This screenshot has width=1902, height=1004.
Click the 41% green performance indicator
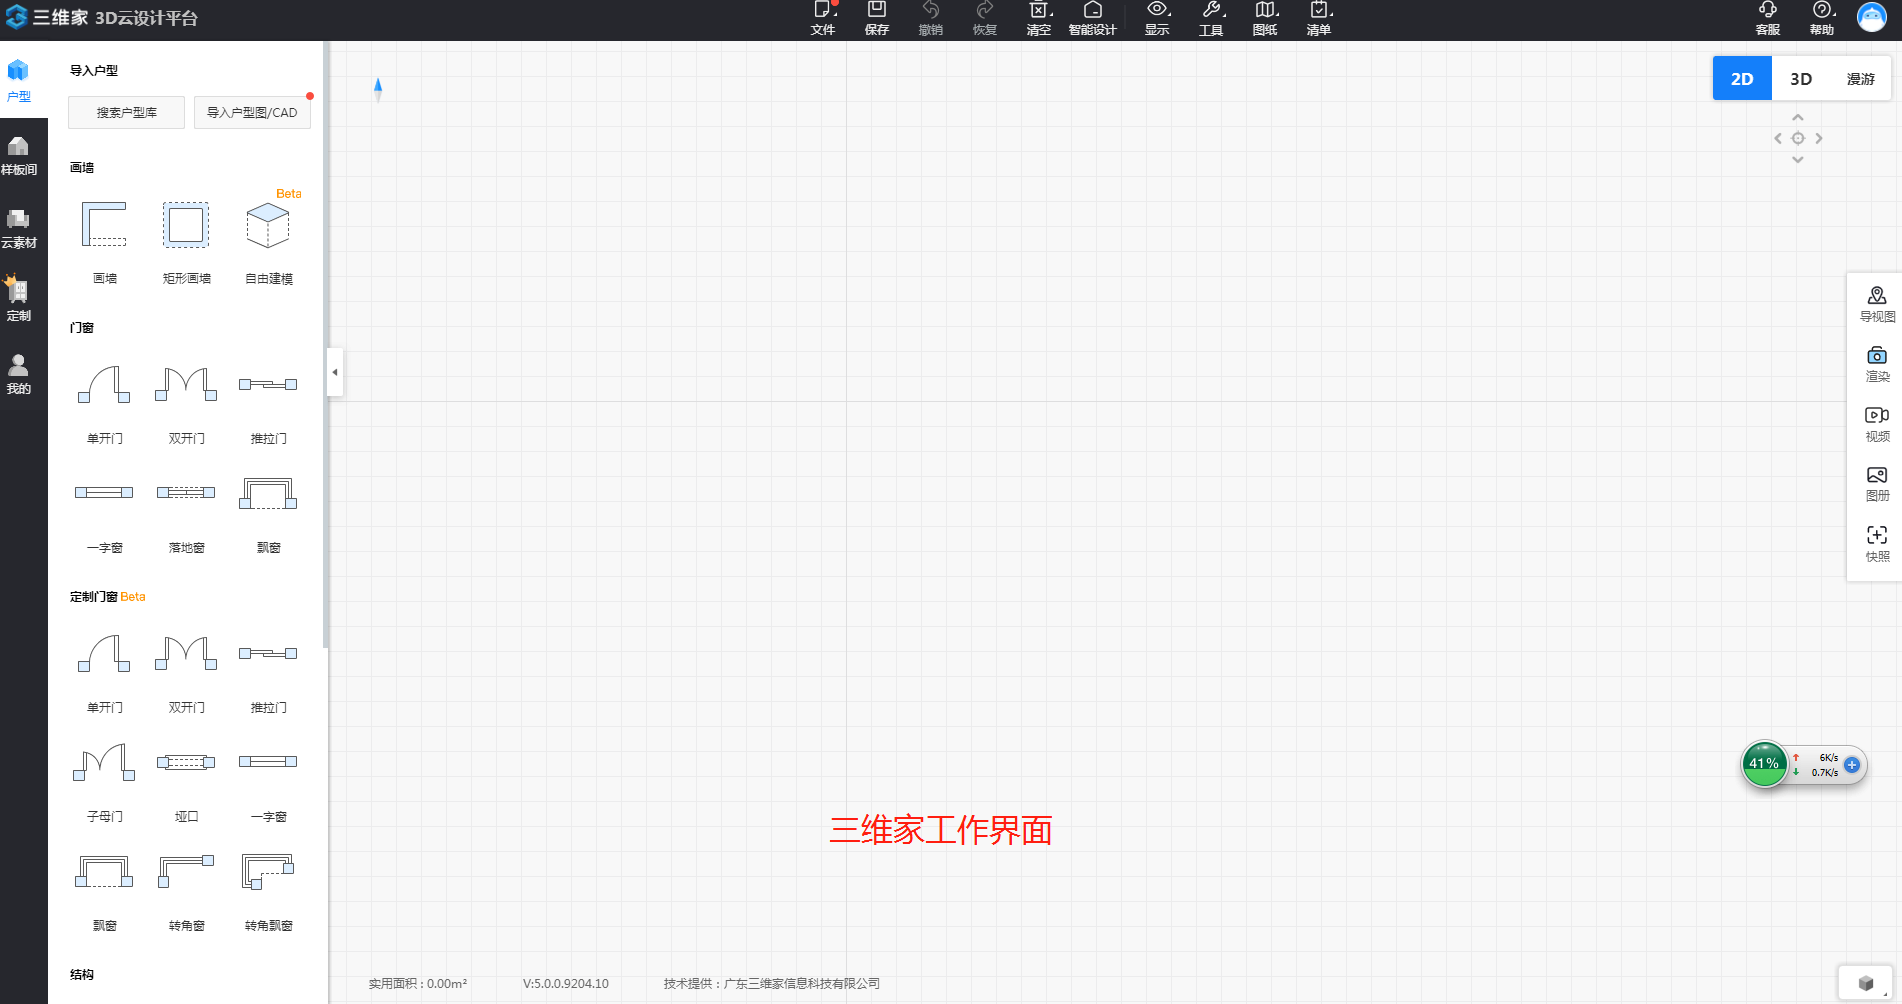tap(1764, 764)
